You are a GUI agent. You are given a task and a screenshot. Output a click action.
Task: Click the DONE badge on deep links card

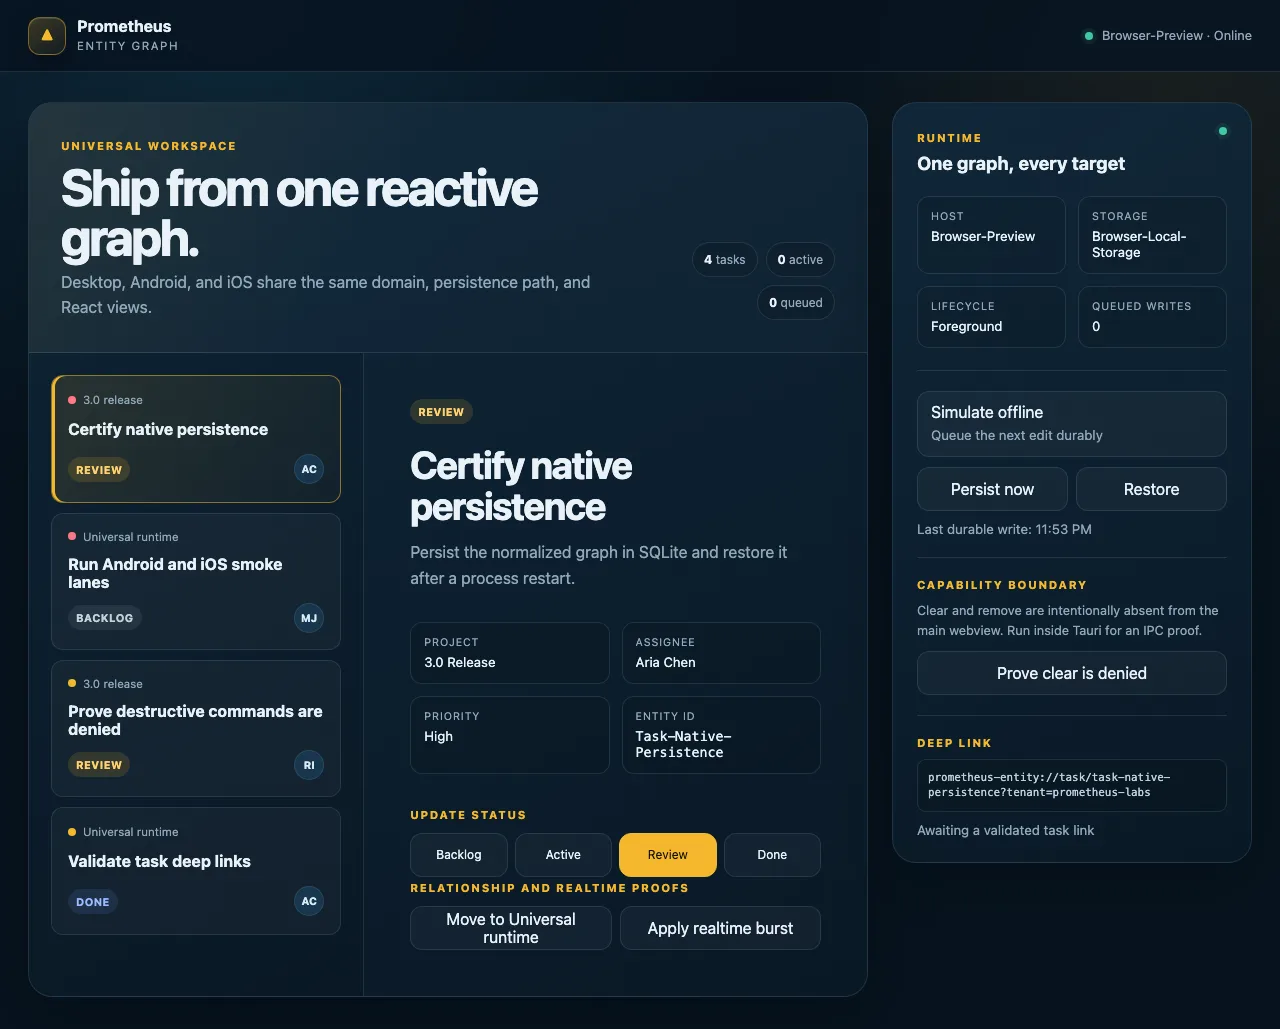(x=93, y=902)
